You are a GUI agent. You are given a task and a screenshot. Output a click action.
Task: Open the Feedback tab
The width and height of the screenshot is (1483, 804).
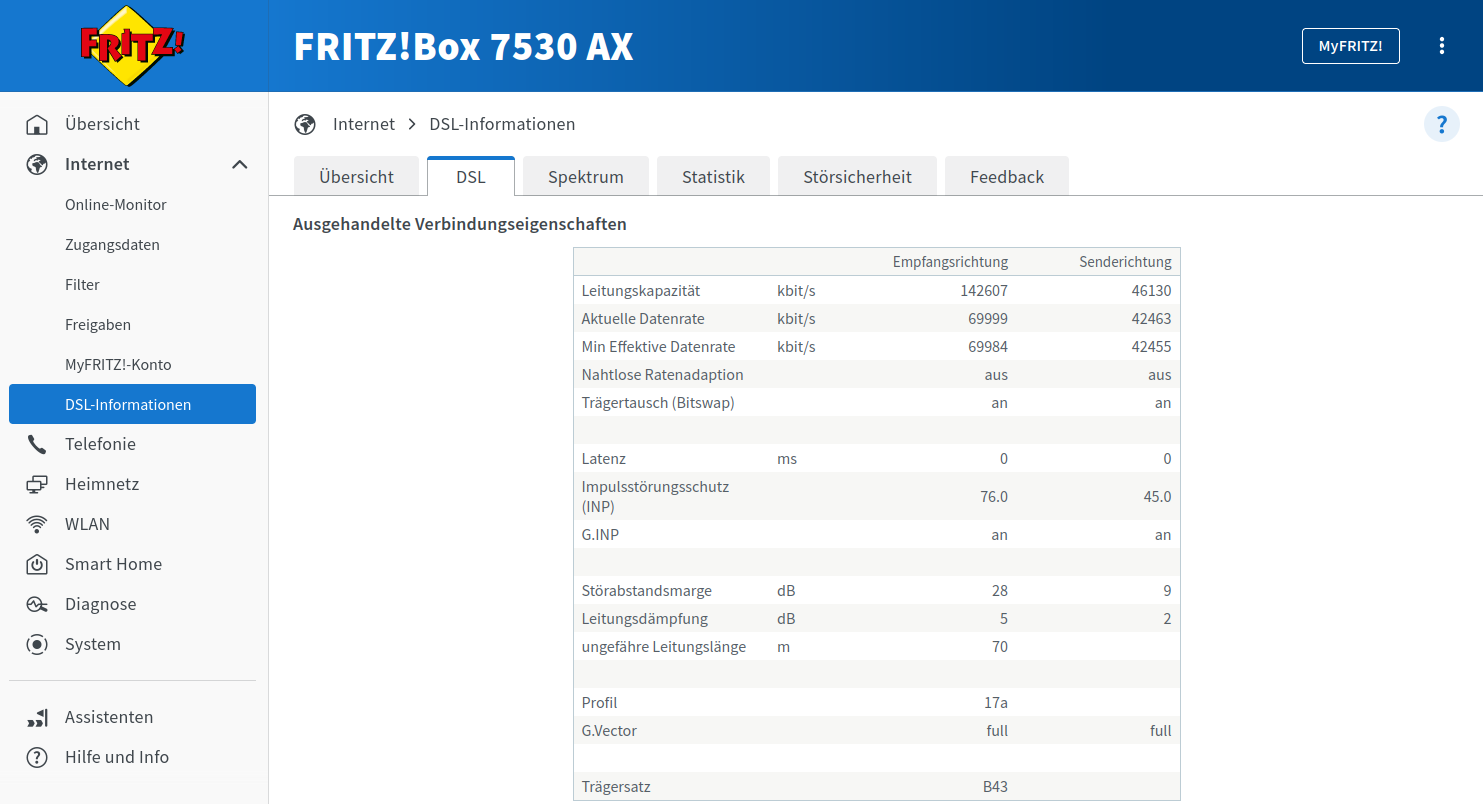(x=1007, y=176)
